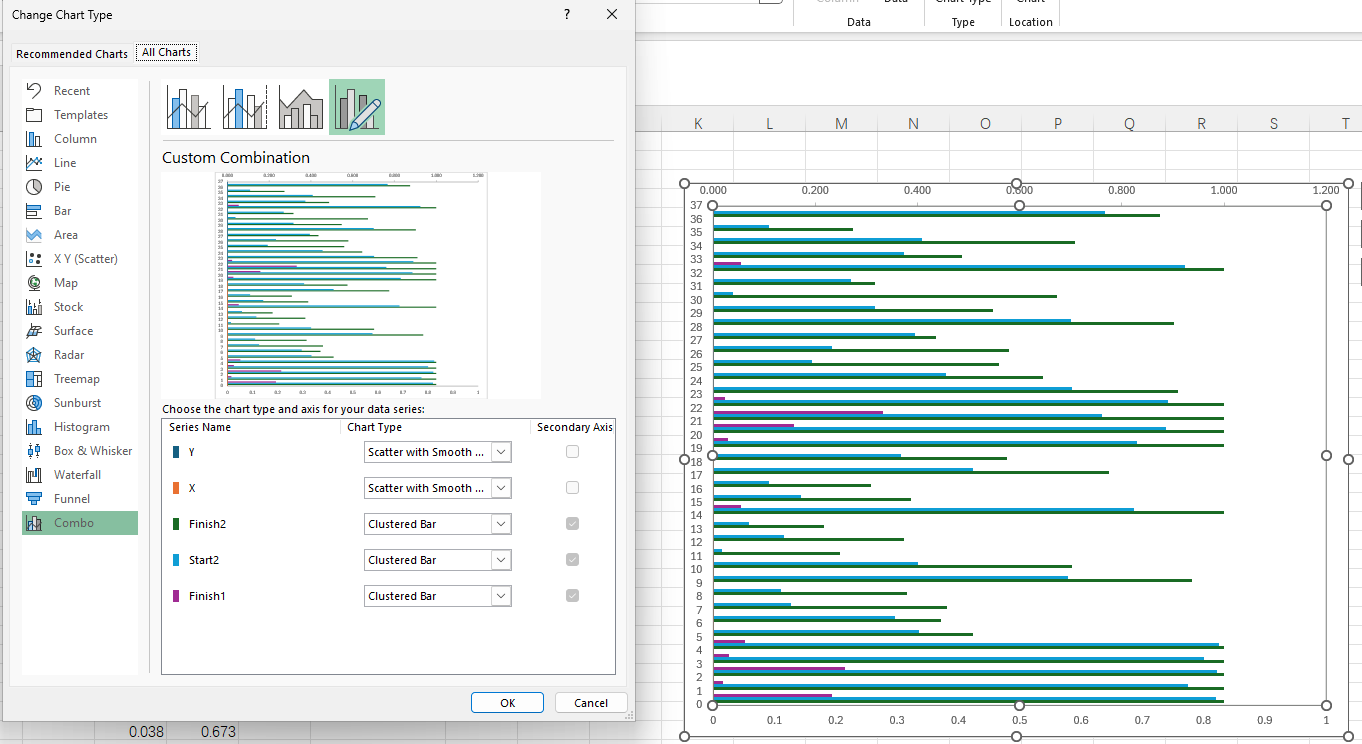Select the Recent chart category icon
1362x744 pixels.
pyautogui.click(x=33, y=91)
